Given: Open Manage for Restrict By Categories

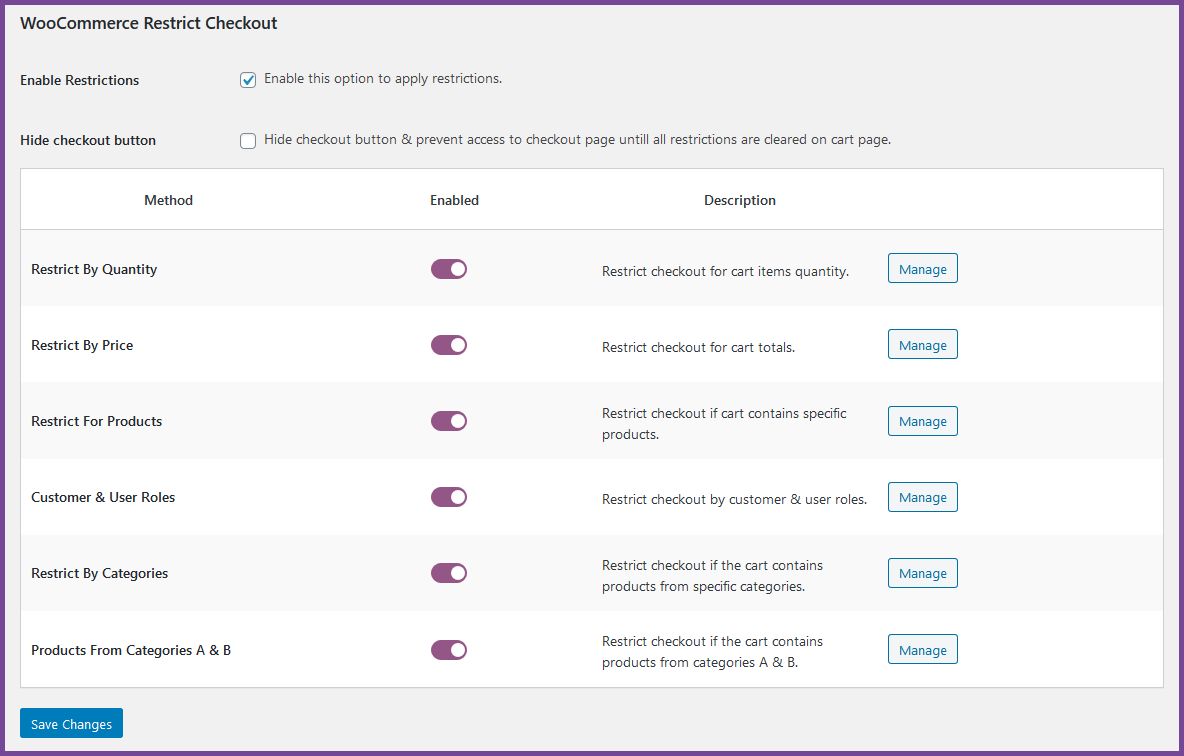Looking at the screenshot, I should tap(923, 573).
